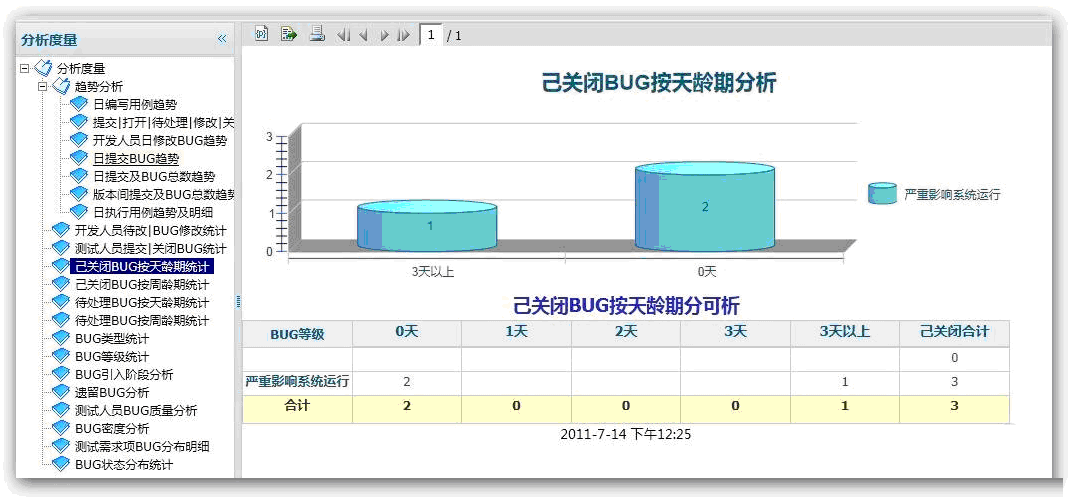Click the print report icon
Screen dimensions: 1075x504
click(316, 34)
